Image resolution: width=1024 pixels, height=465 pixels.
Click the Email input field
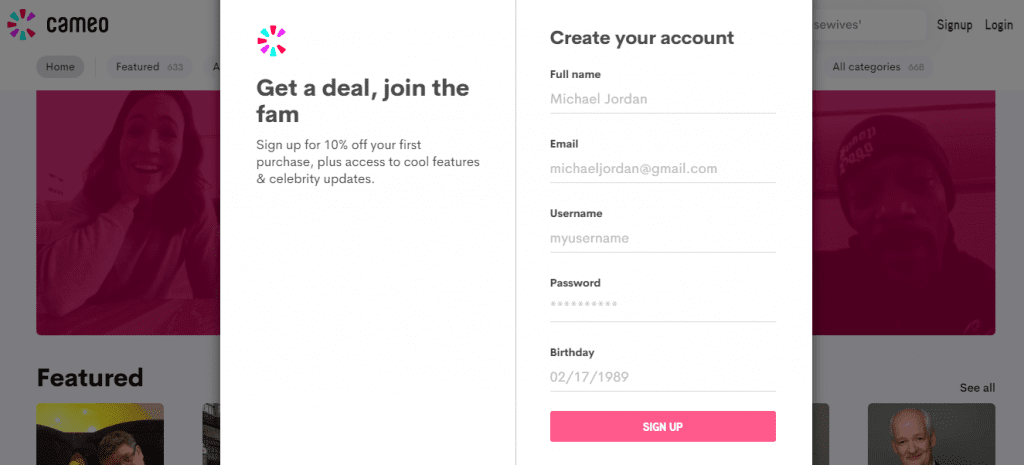(x=662, y=169)
